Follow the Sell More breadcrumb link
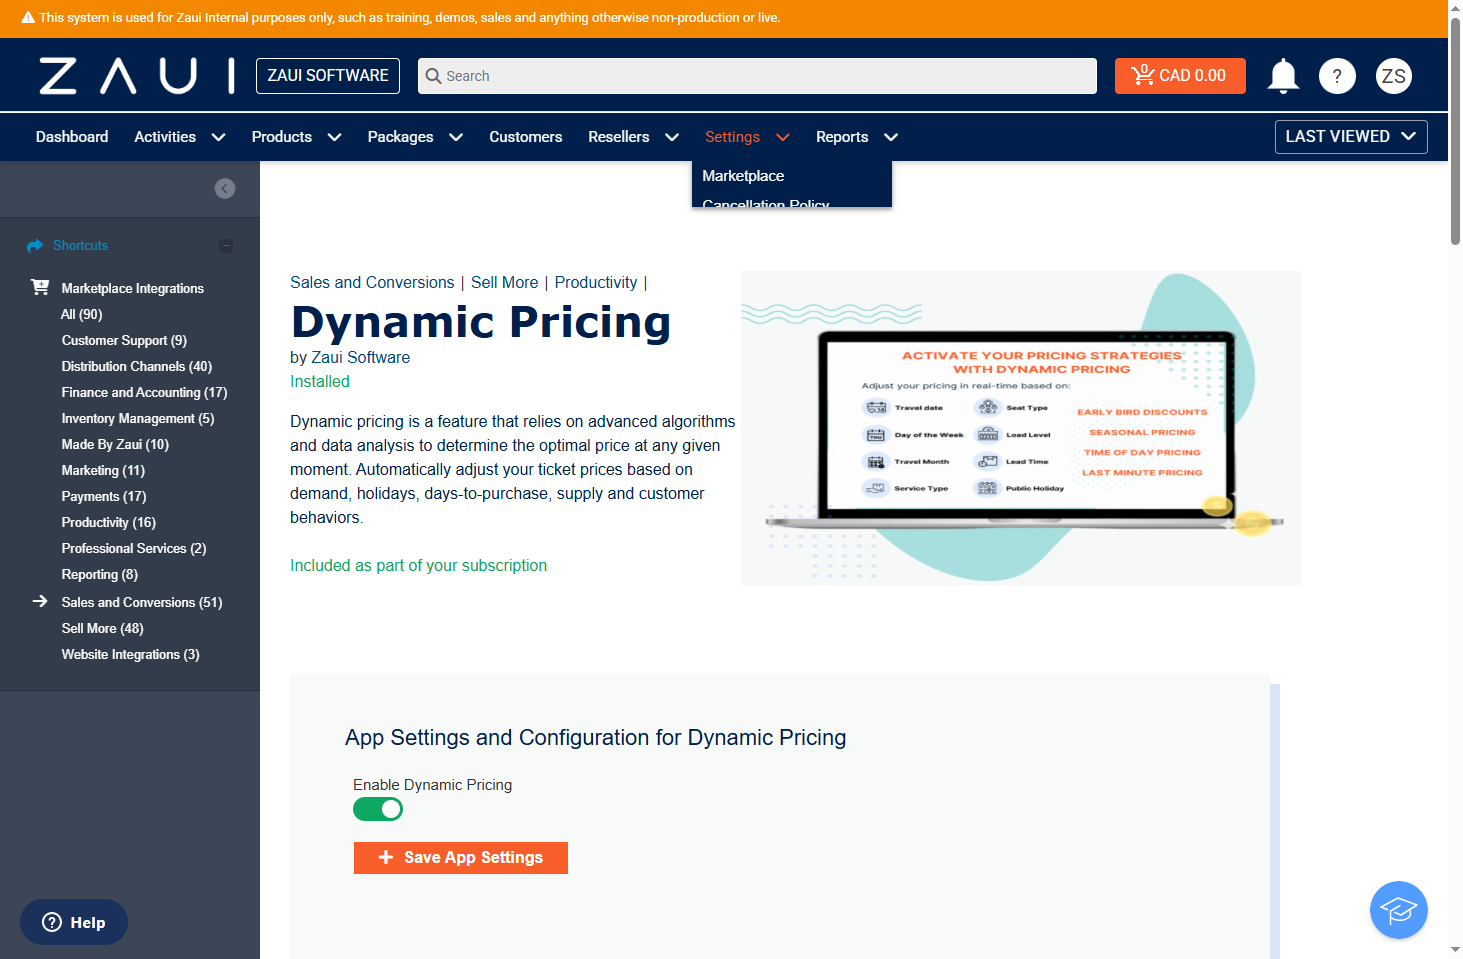The width and height of the screenshot is (1463, 959). [x=505, y=283]
